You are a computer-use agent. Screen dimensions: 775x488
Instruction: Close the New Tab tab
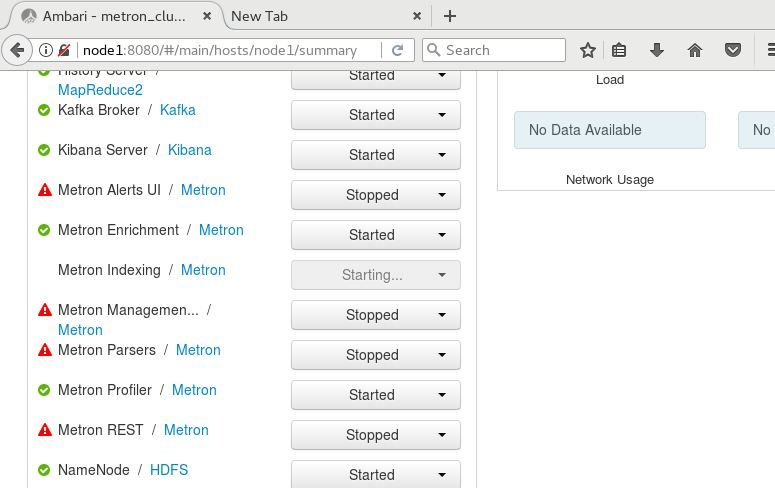tap(417, 16)
